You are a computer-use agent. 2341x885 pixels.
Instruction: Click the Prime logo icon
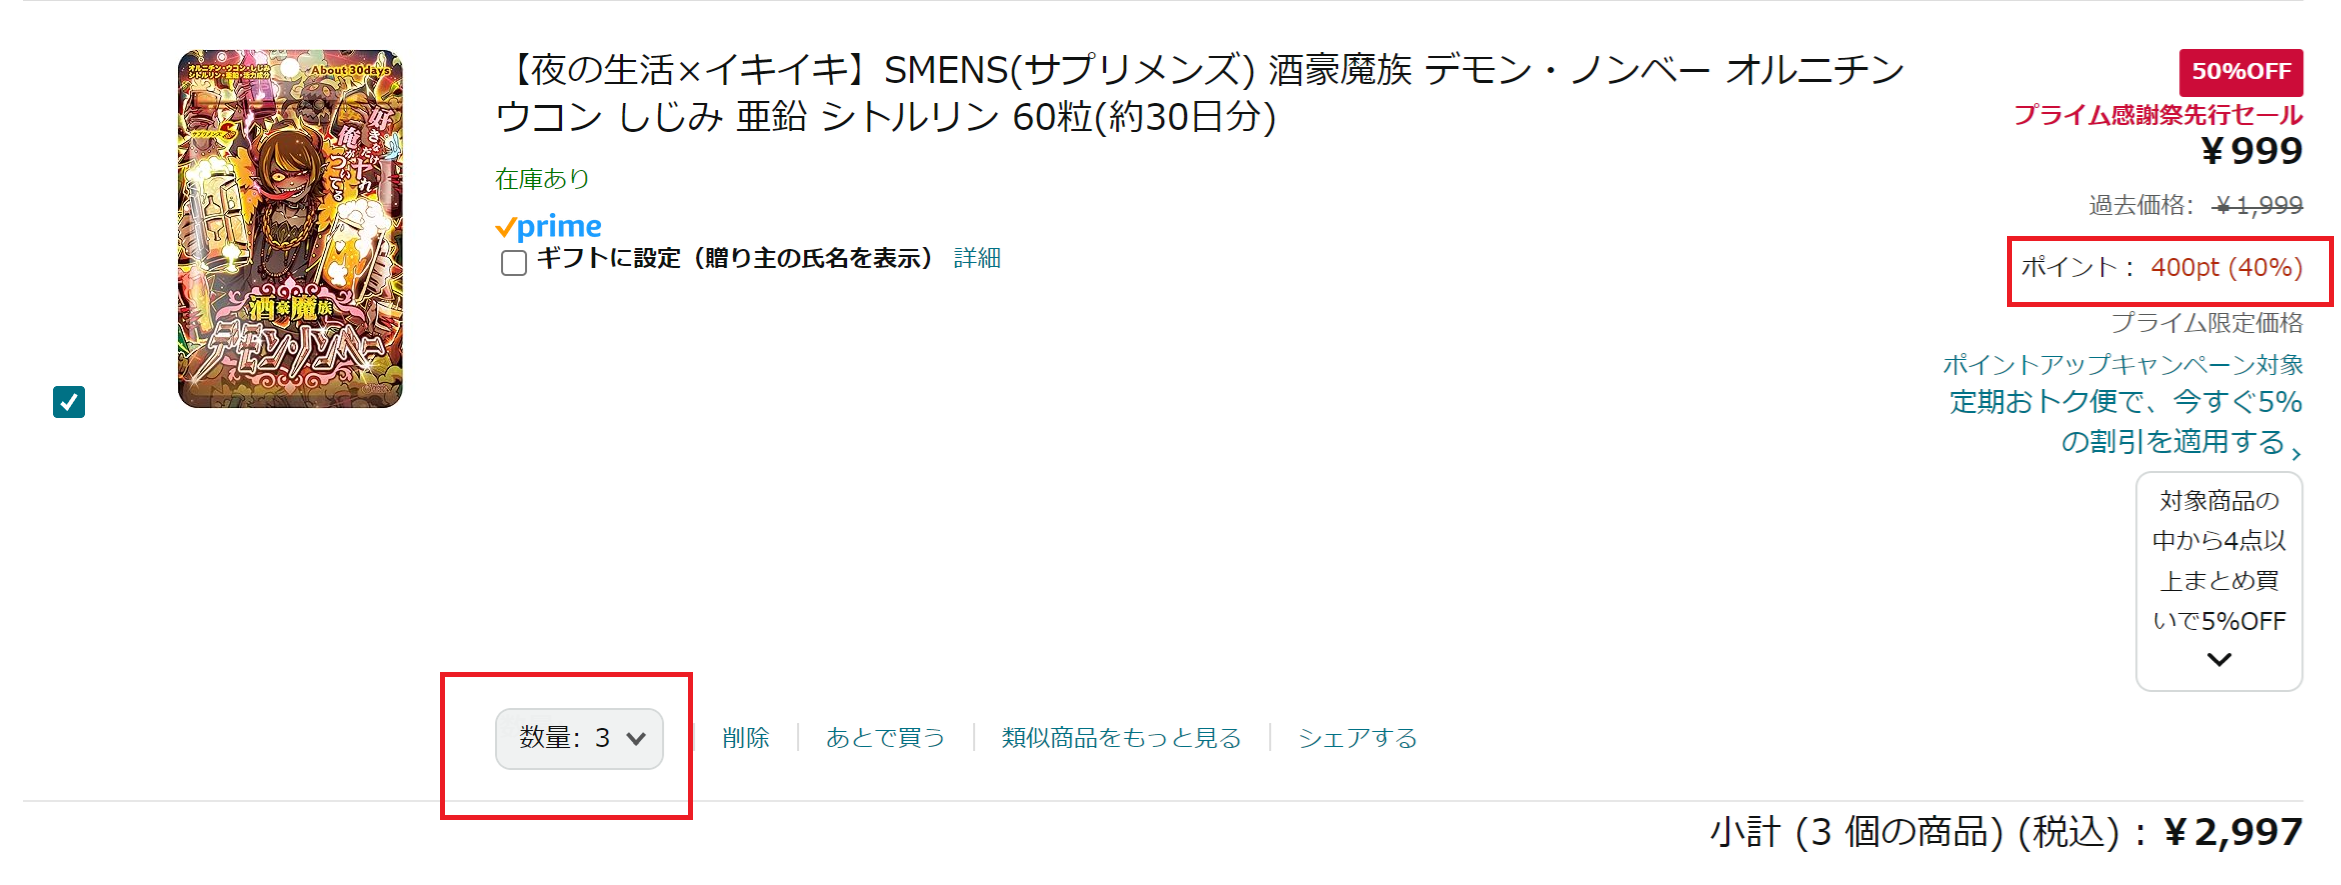point(549,227)
